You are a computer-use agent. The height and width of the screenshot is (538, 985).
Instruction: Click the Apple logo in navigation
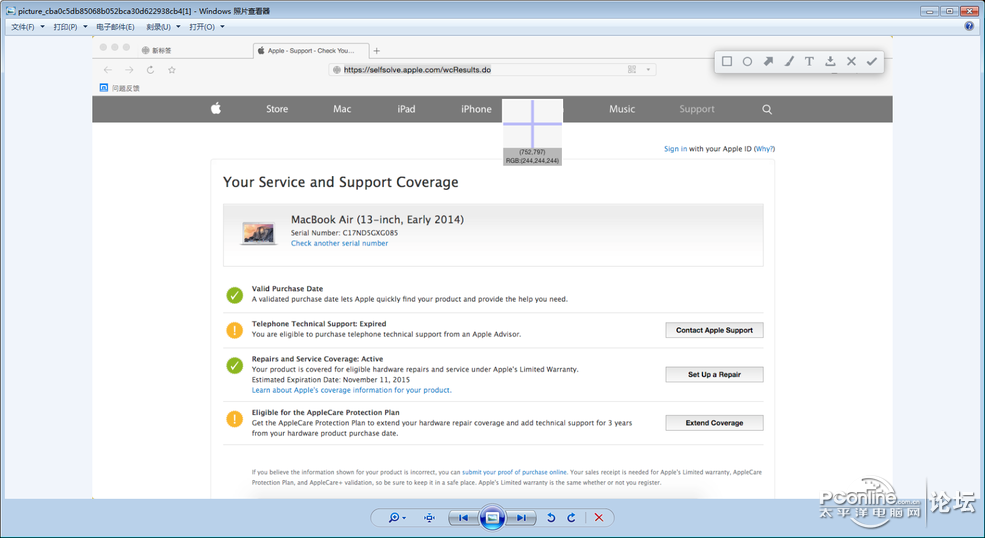(x=216, y=108)
